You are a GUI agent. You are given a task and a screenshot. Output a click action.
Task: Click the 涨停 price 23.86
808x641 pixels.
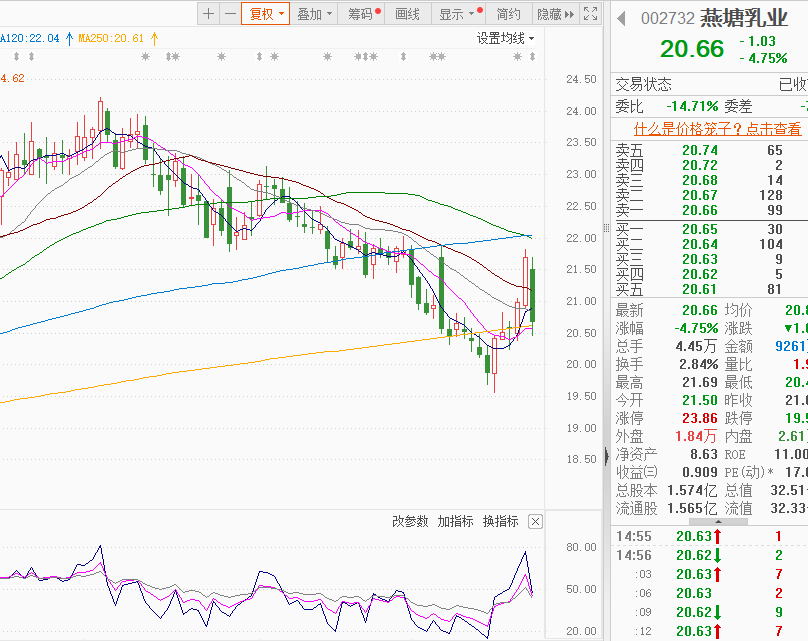click(x=700, y=418)
